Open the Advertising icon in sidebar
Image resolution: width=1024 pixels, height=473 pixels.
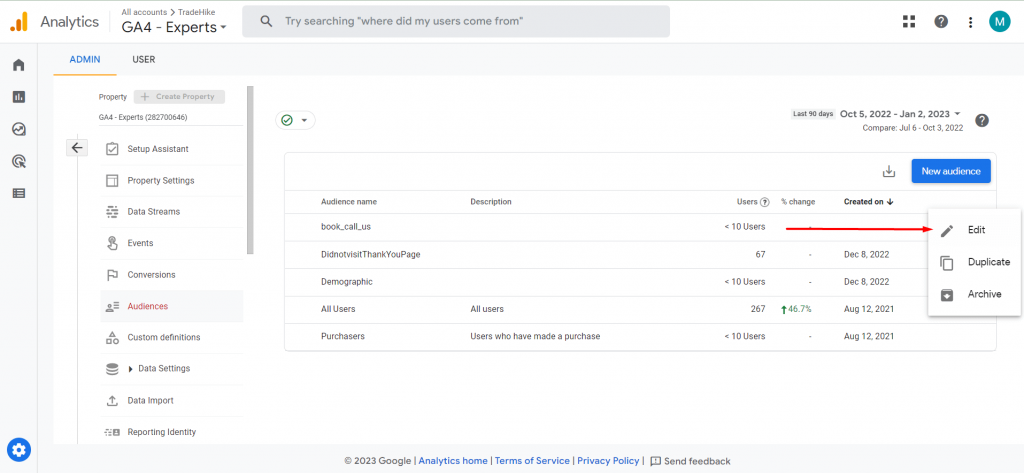[x=19, y=161]
